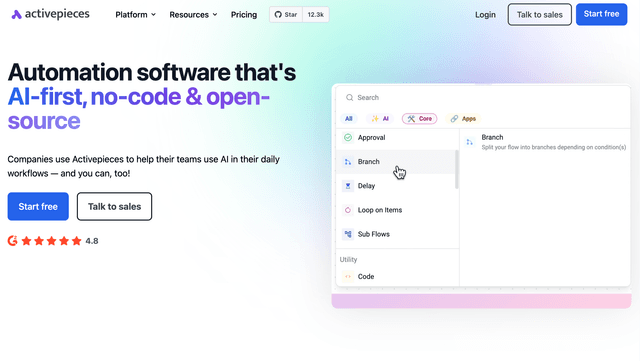Image resolution: width=640 pixels, height=361 pixels.
Task: Click the link icon in Apps filter
Action: pyautogui.click(x=454, y=119)
